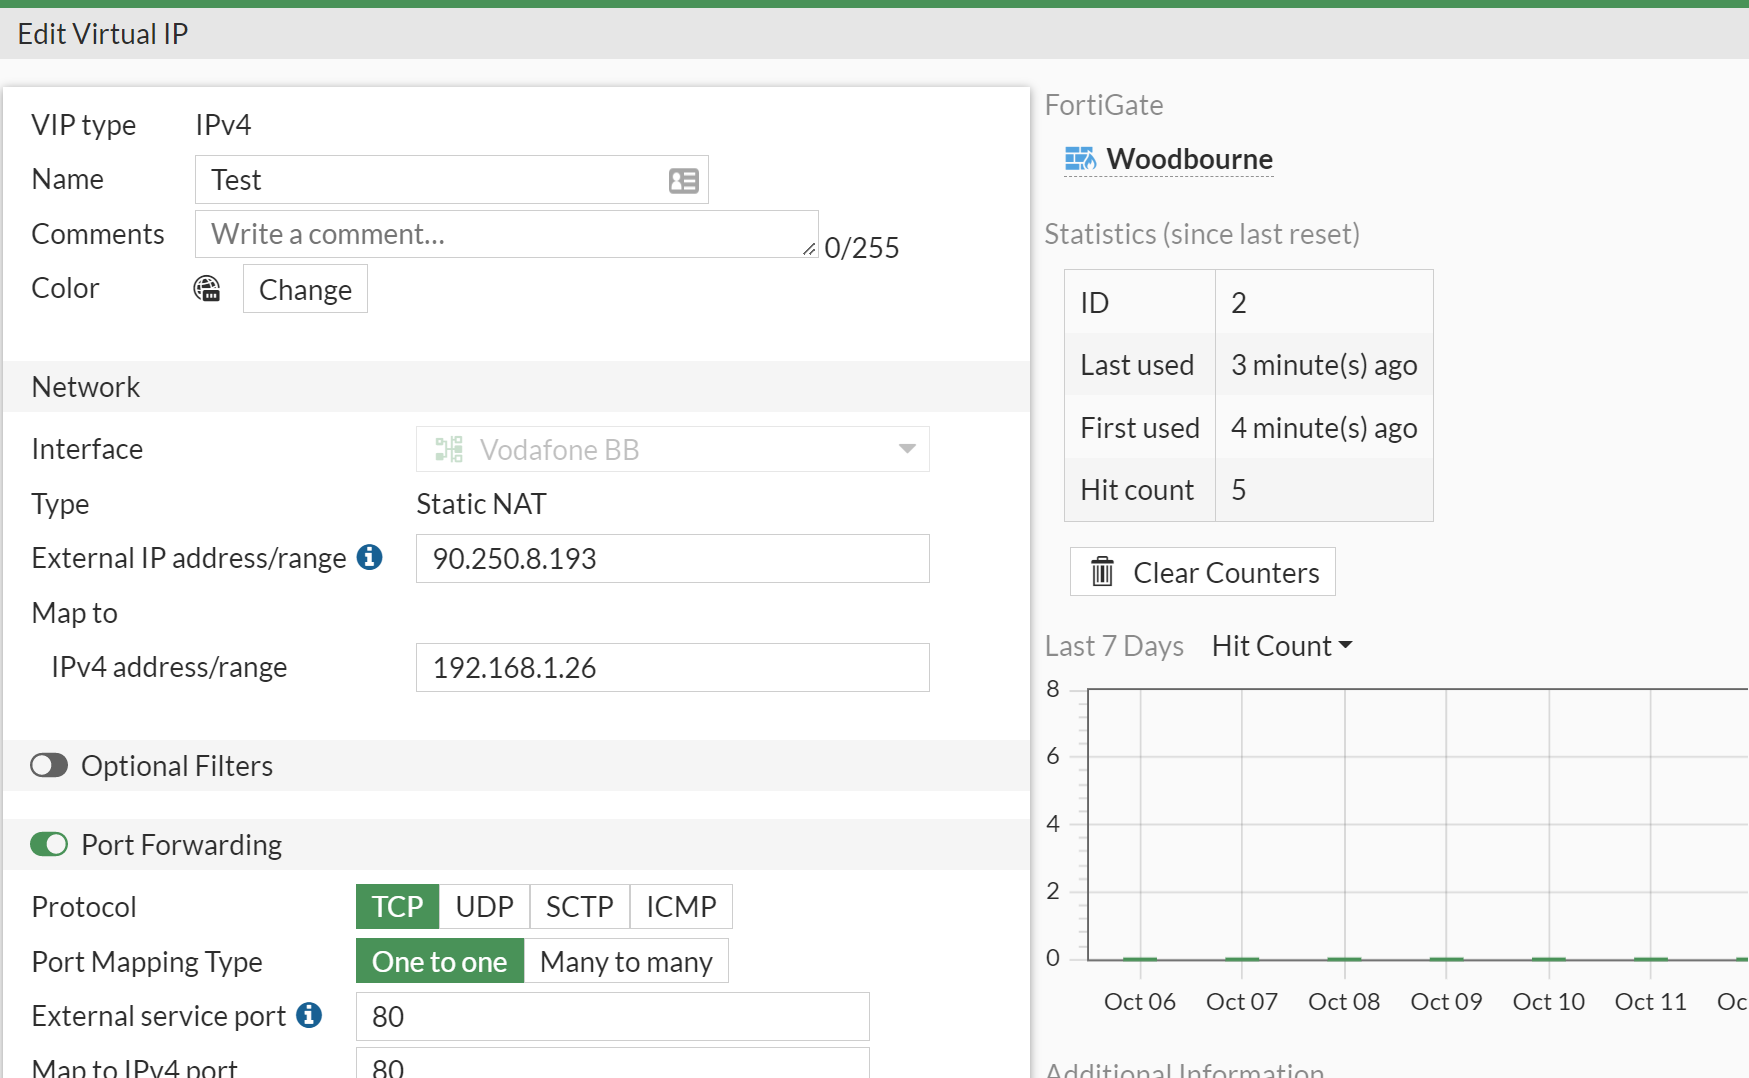Click the Oct 09 chart axis label
1749x1078 pixels.
pos(1446,1002)
